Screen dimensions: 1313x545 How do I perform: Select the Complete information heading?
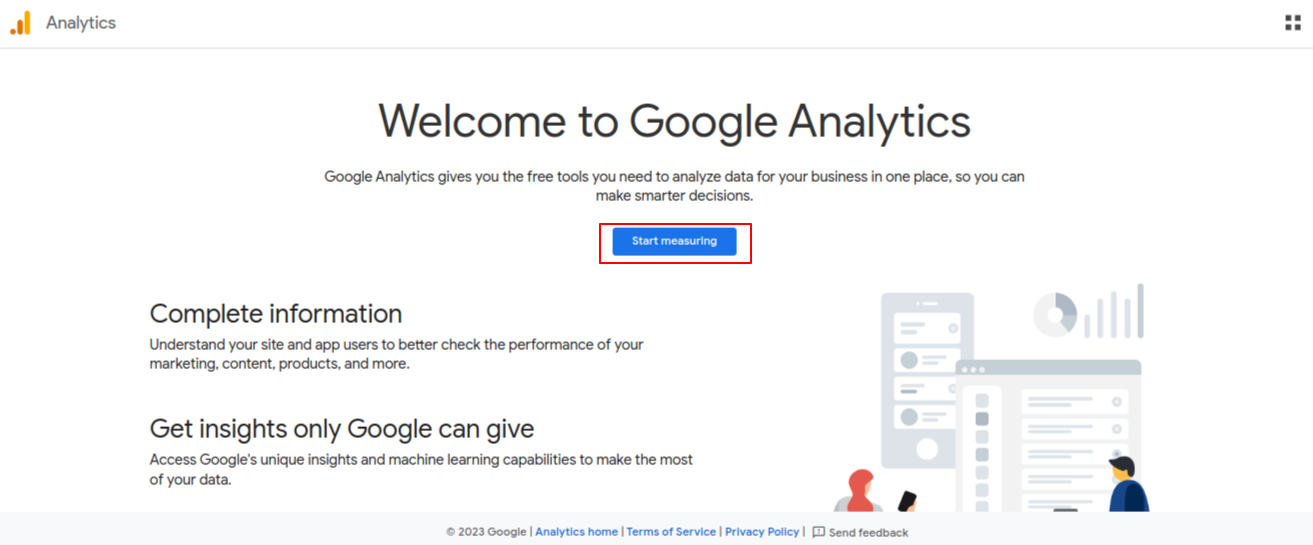276,313
